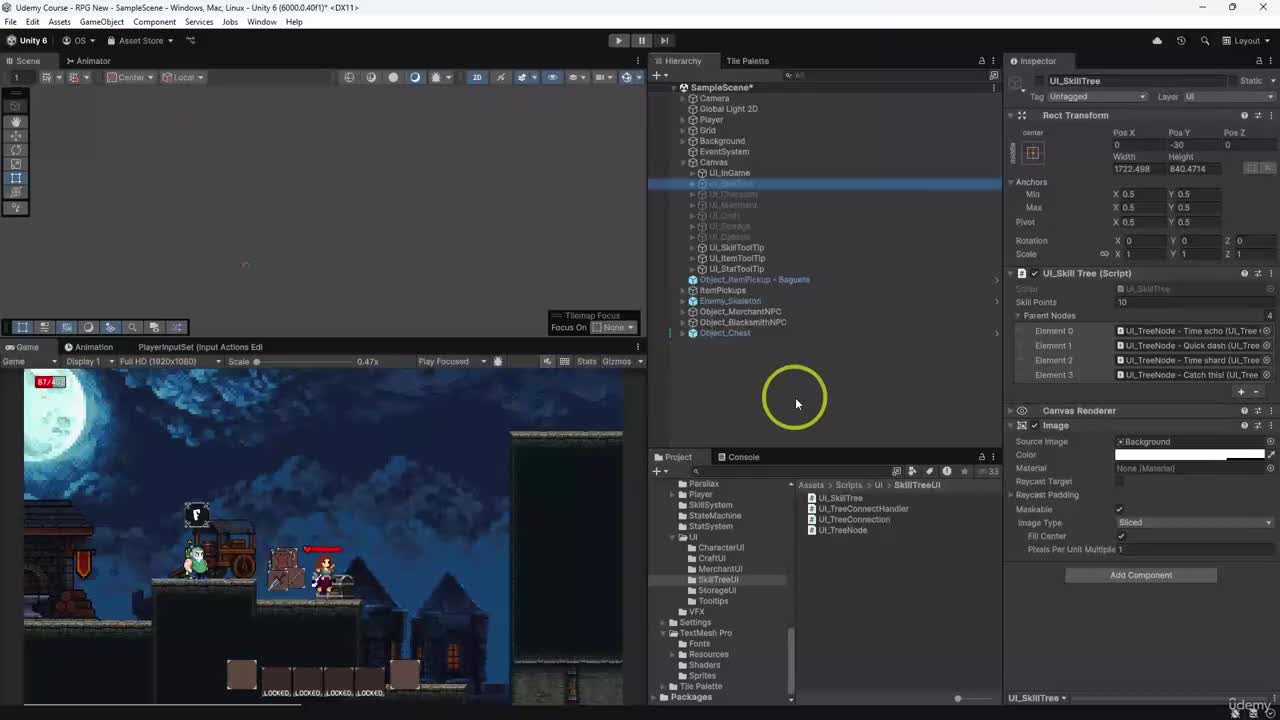Viewport: 1280px width, 720px height.
Task: Select the Transform tool in scene tools
Action: point(16,193)
